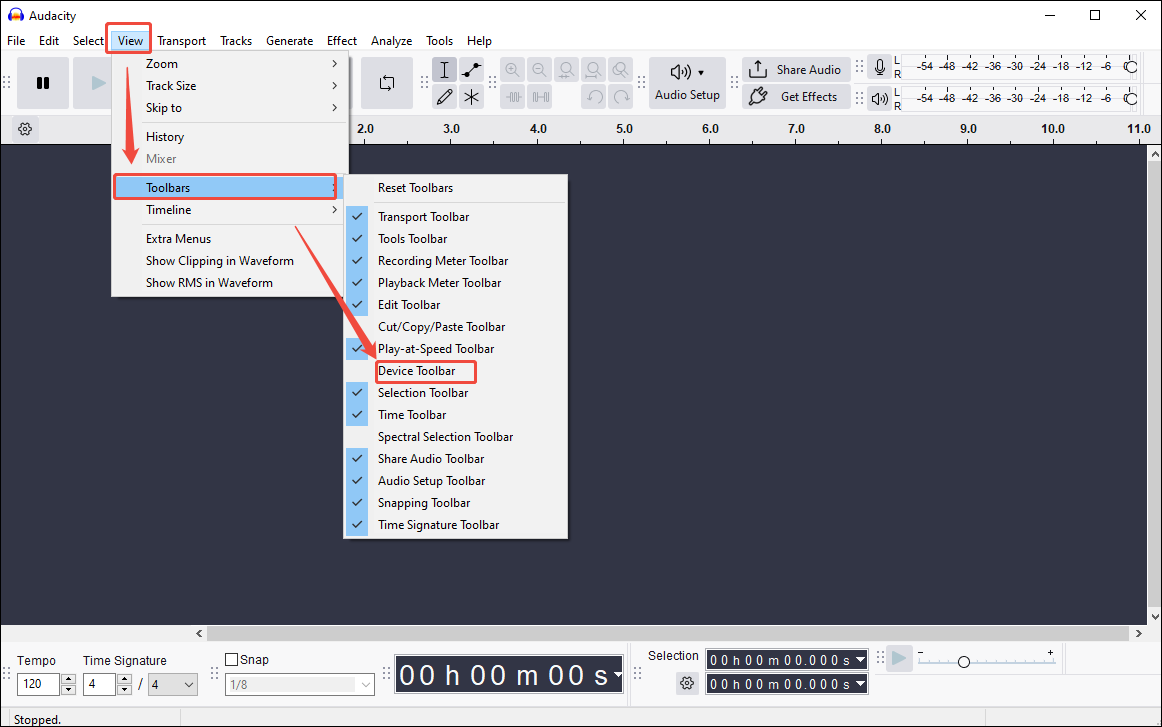The image size is (1162, 727).
Task: Toggle Show Clipping in Waveform
Action: pyautogui.click(x=230, y=261)
